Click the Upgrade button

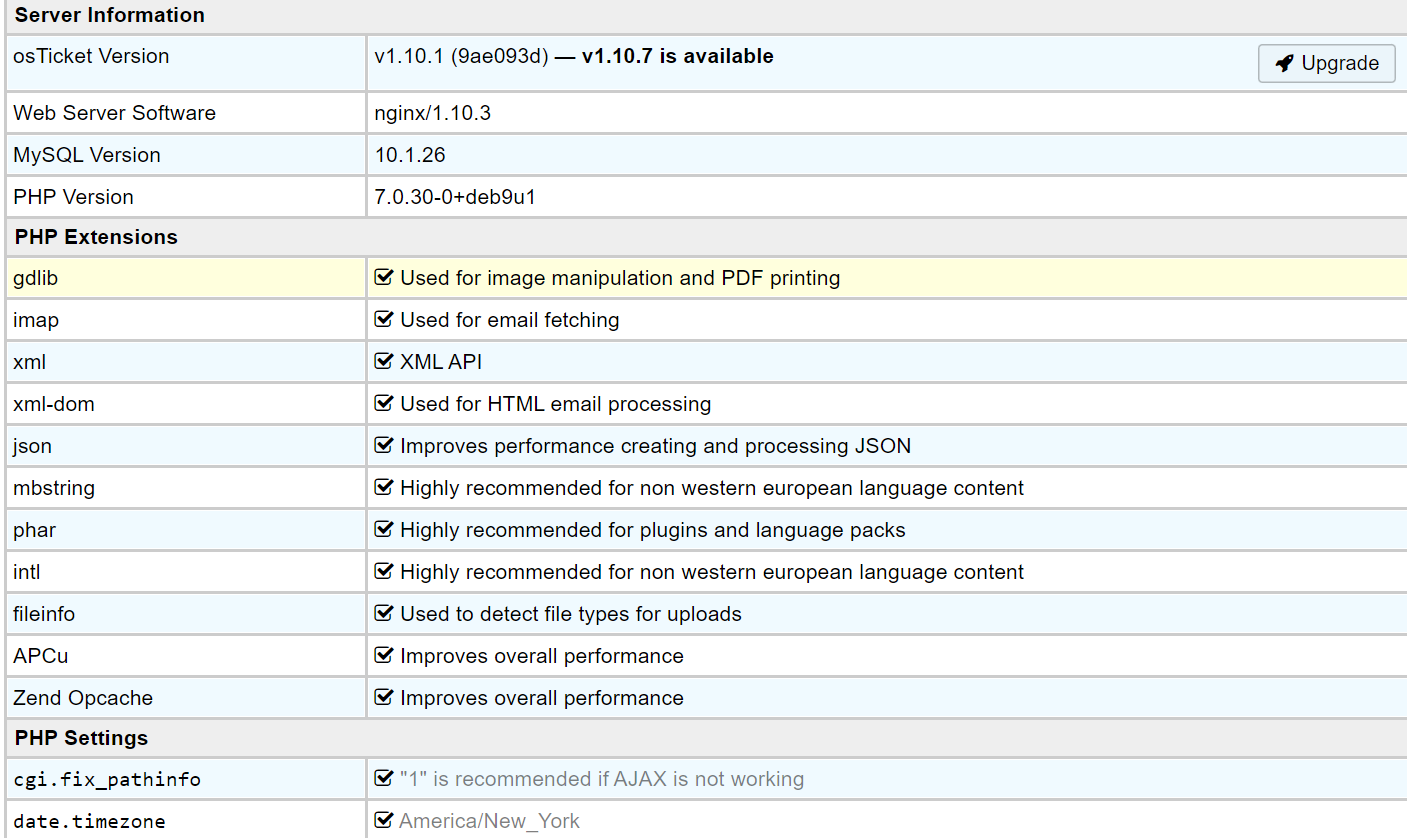(1326, 63)
